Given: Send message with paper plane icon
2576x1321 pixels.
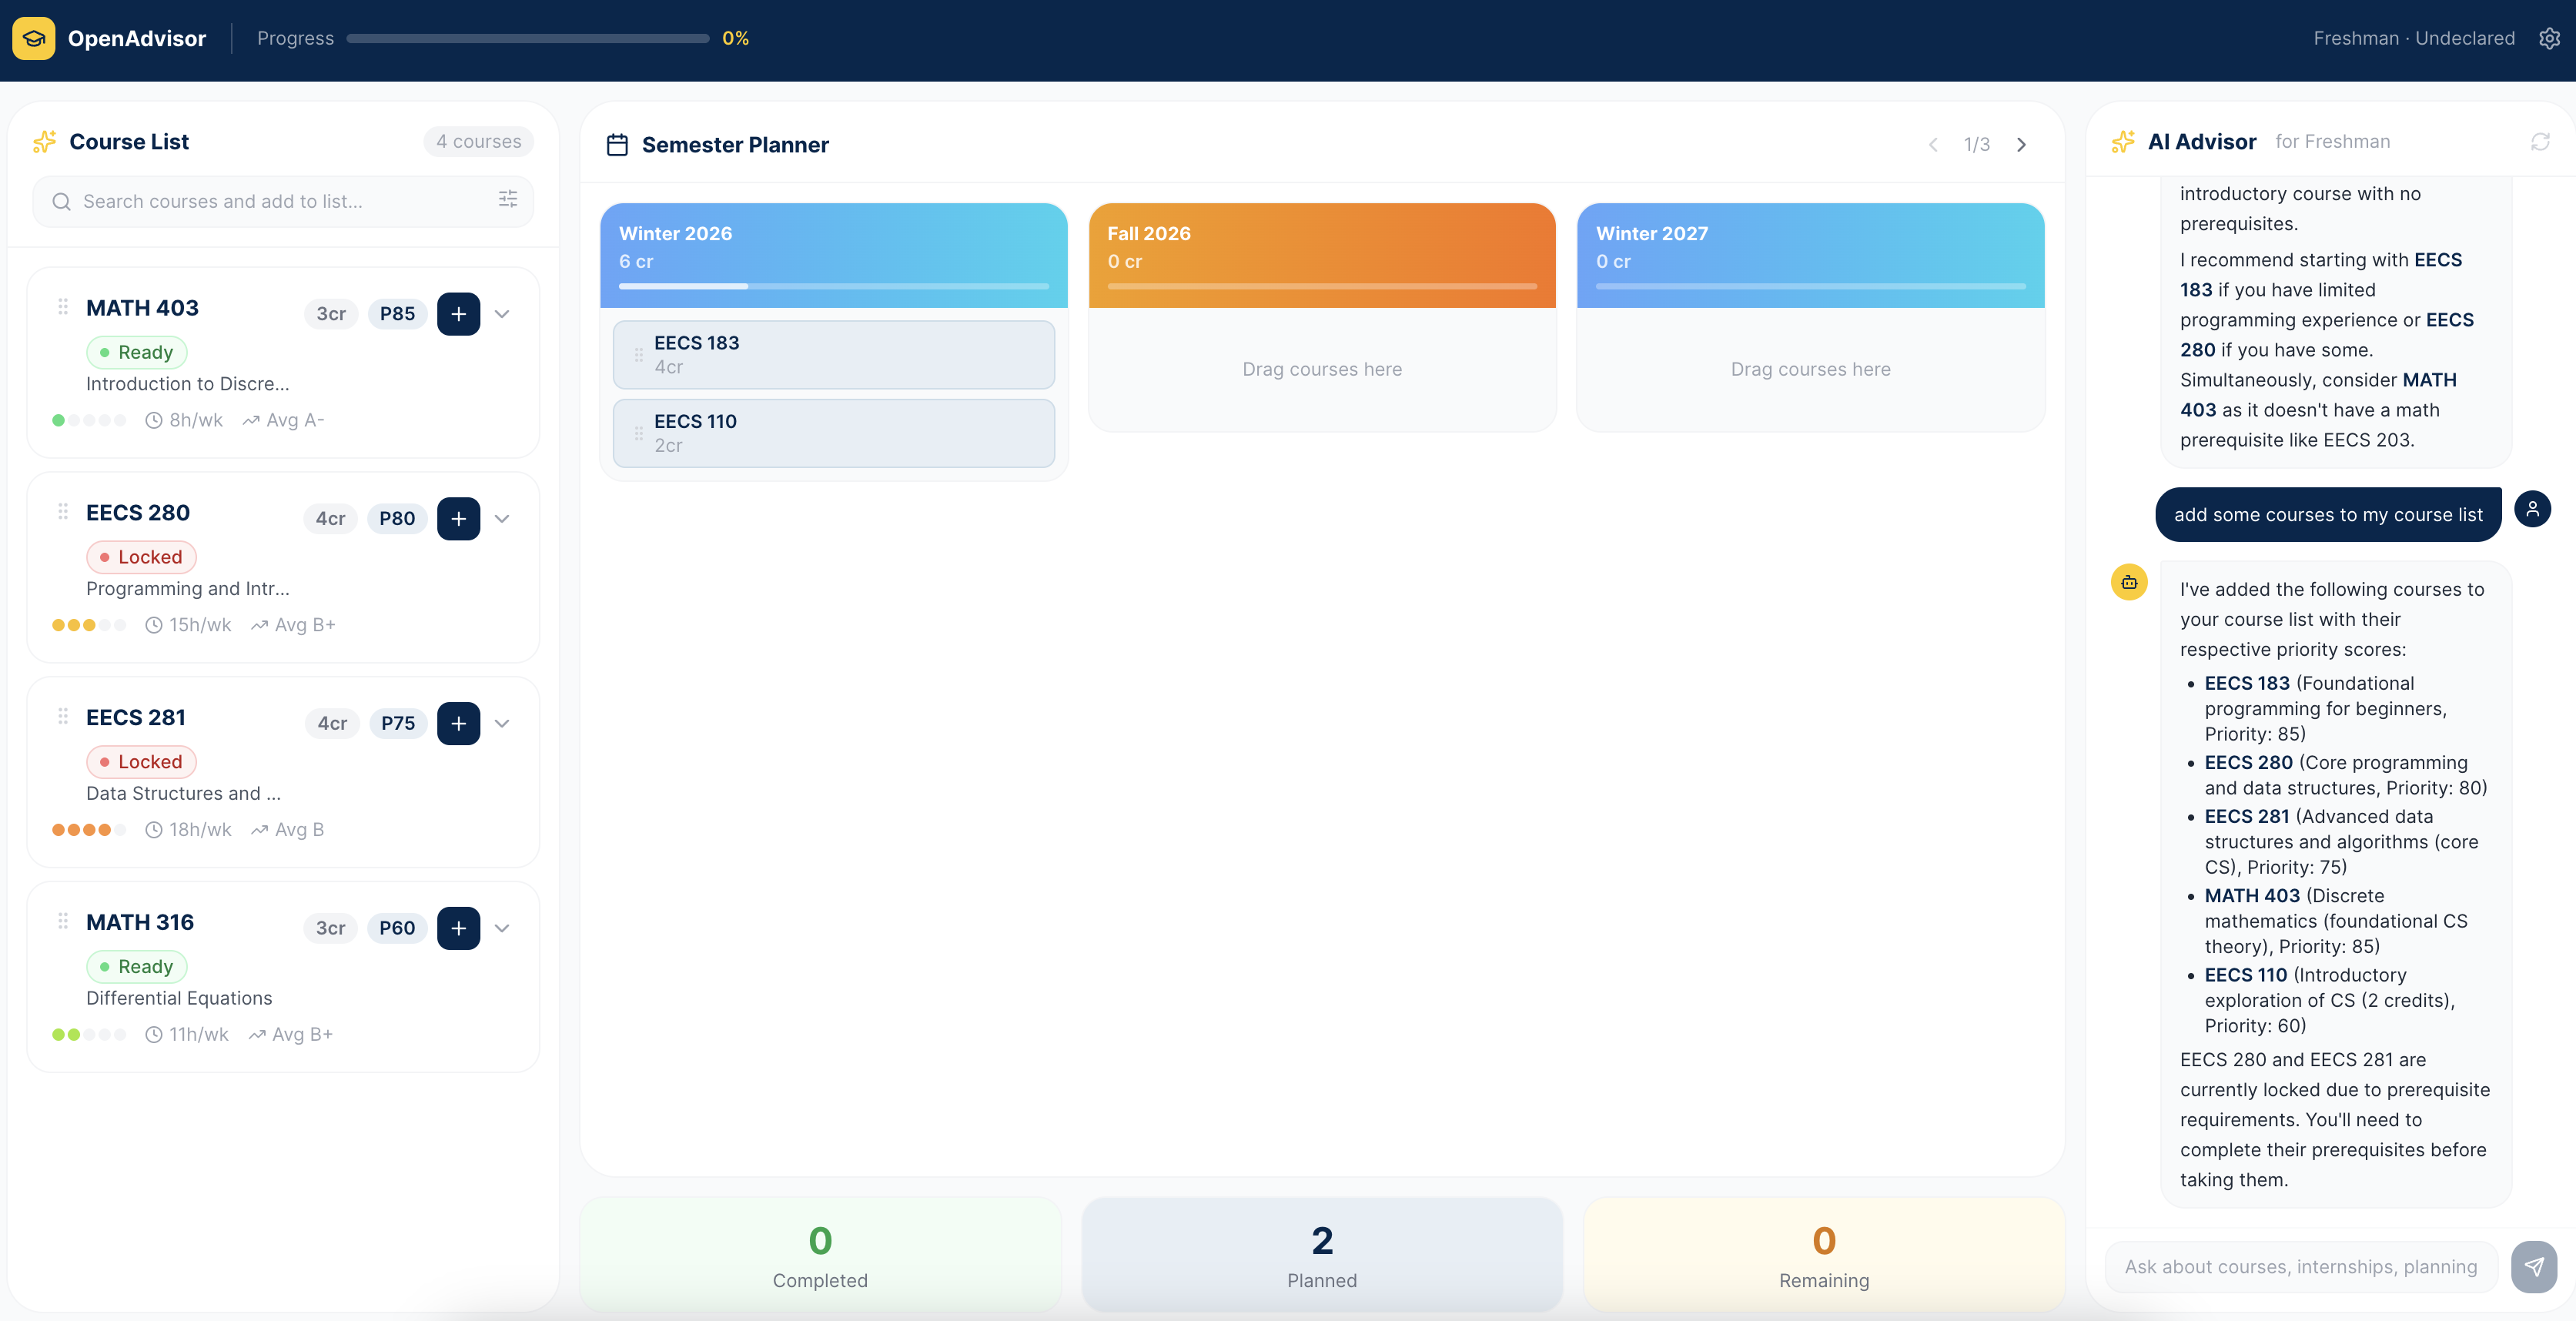Looking at the screenshot, I should pos(2533,1266).
